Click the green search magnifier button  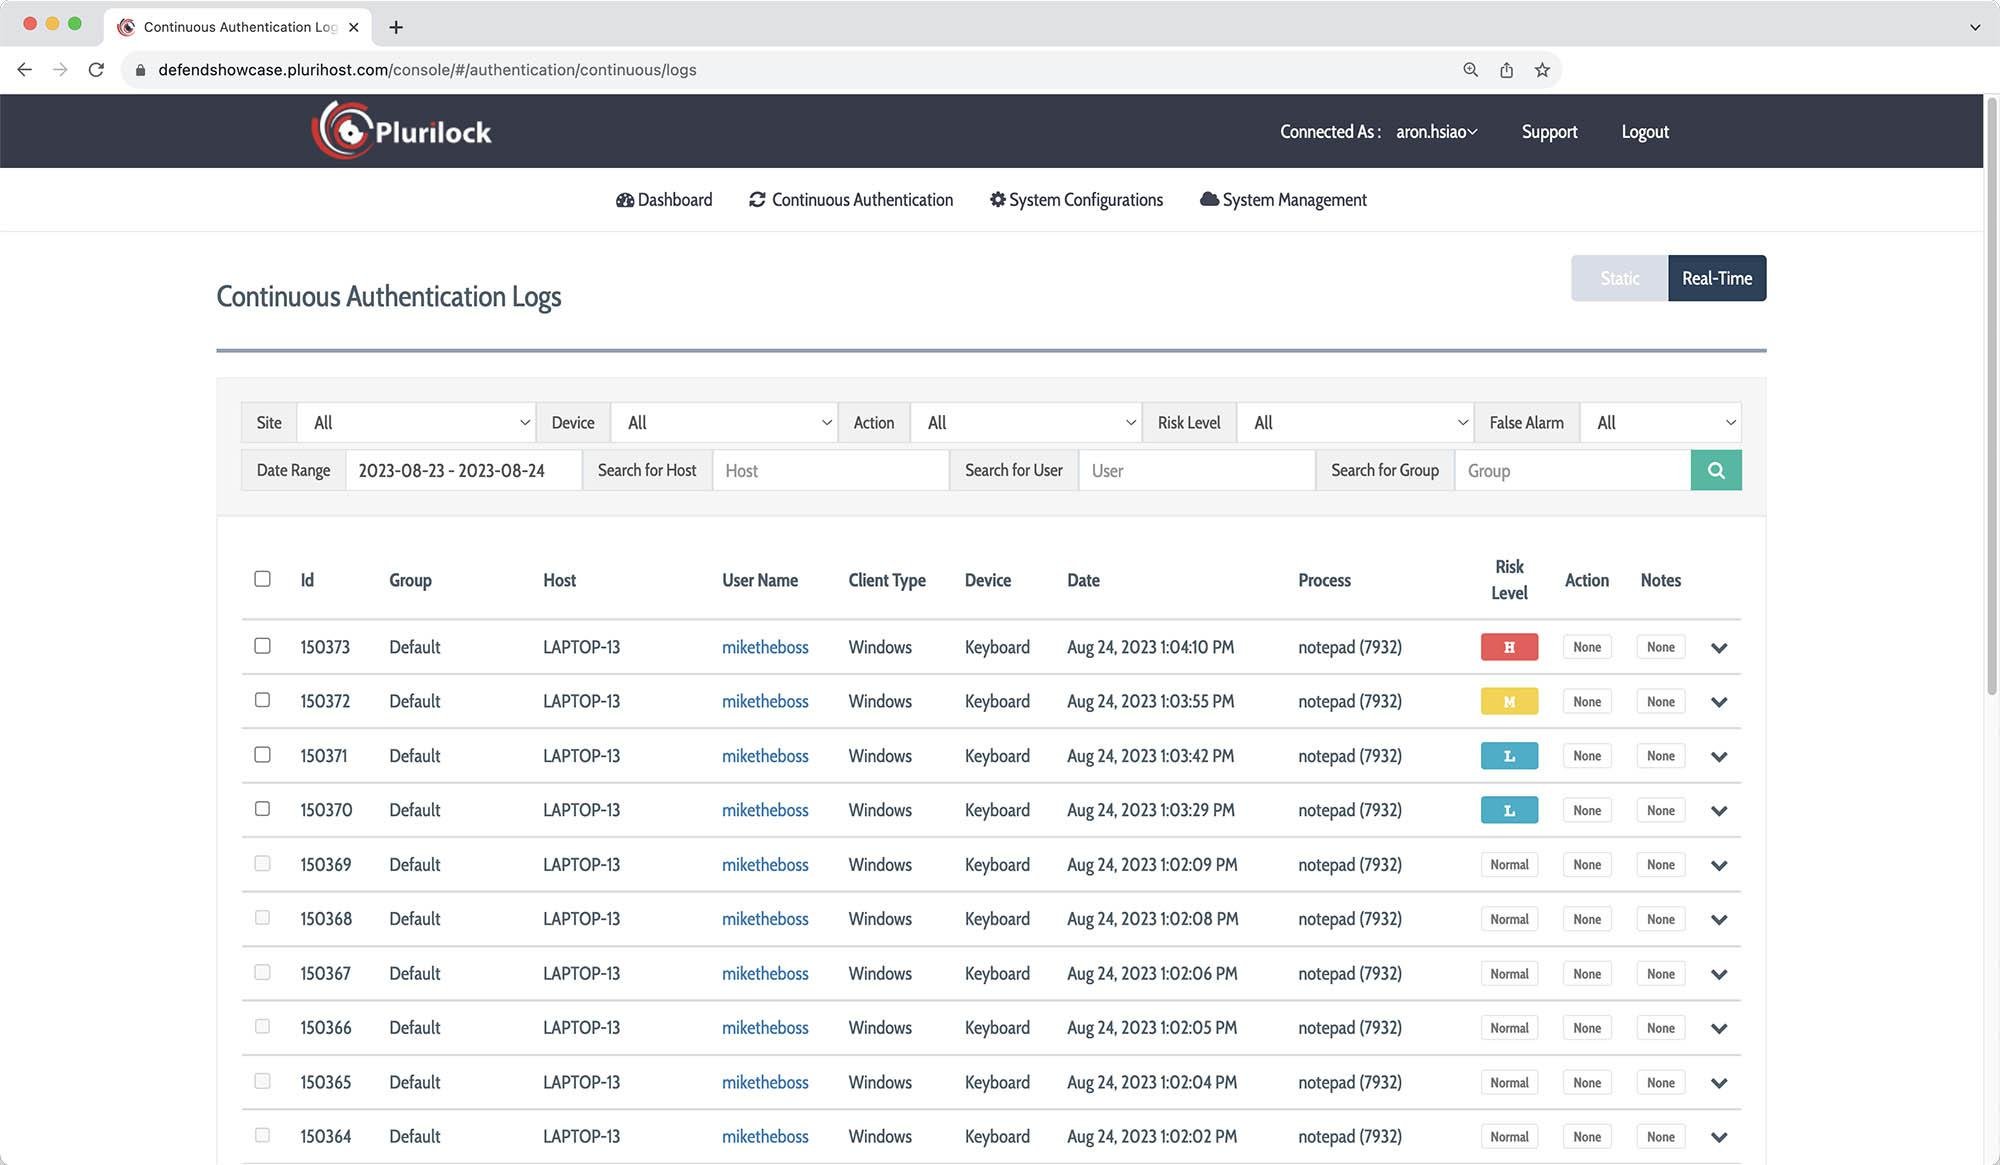pos(1715,470)
